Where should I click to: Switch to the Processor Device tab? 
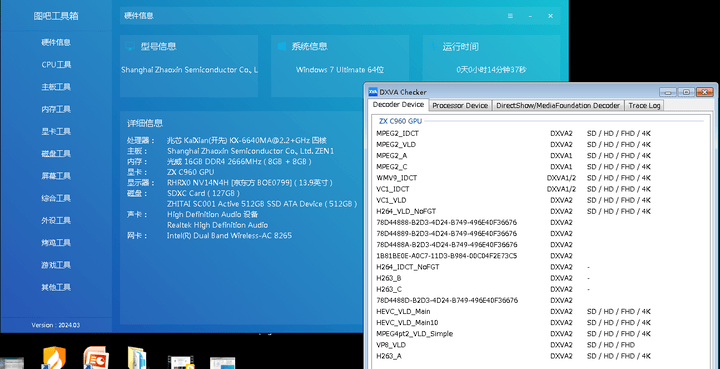(460, 106)
